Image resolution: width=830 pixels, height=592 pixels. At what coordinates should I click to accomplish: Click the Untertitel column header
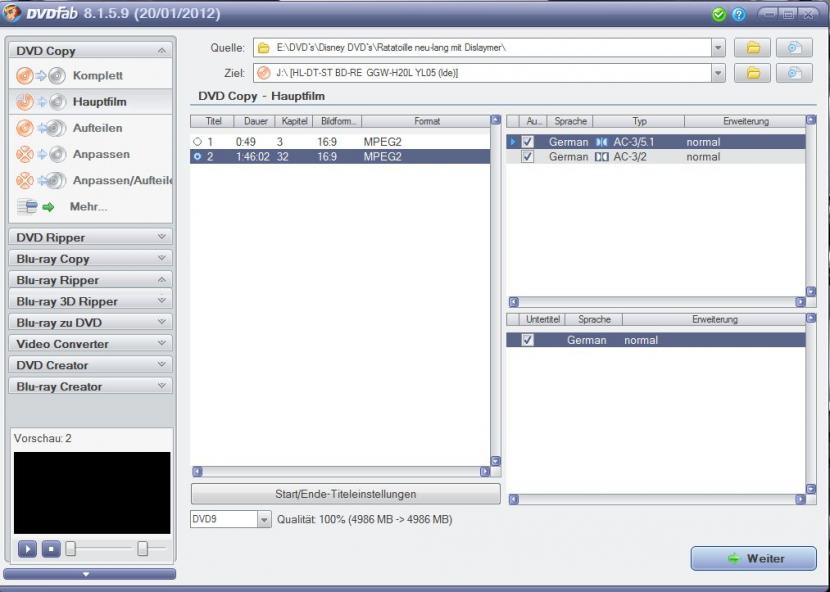pyautogui.click(x=543, y=319)
